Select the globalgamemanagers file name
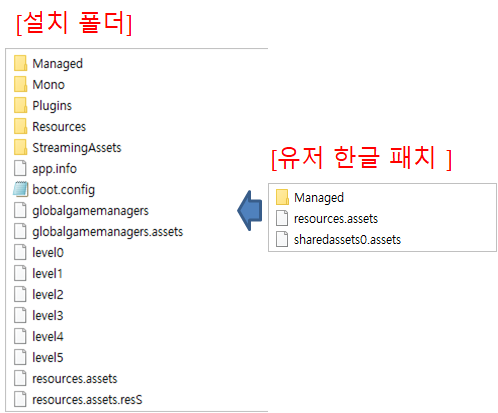498x413 pixels. point(90,211)
